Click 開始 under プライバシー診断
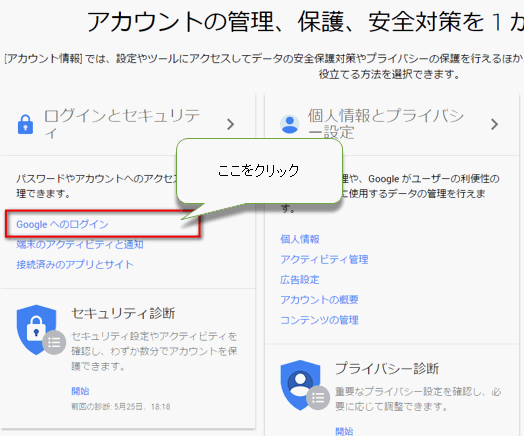Image resolution: width=524 pixels, height=436 pixels. tap(344, 431)
